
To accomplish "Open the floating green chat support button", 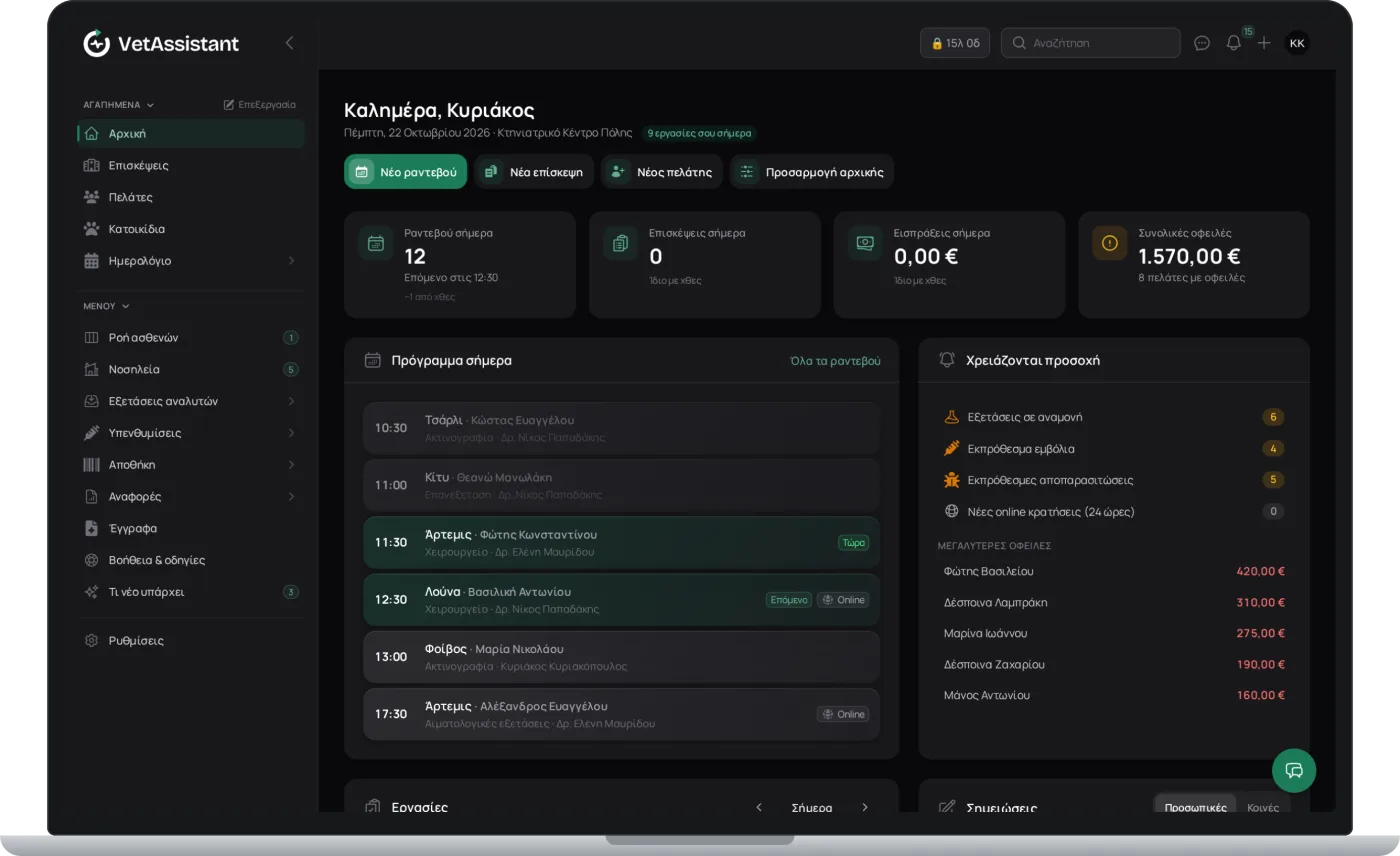I will [x=1294, y=770].
